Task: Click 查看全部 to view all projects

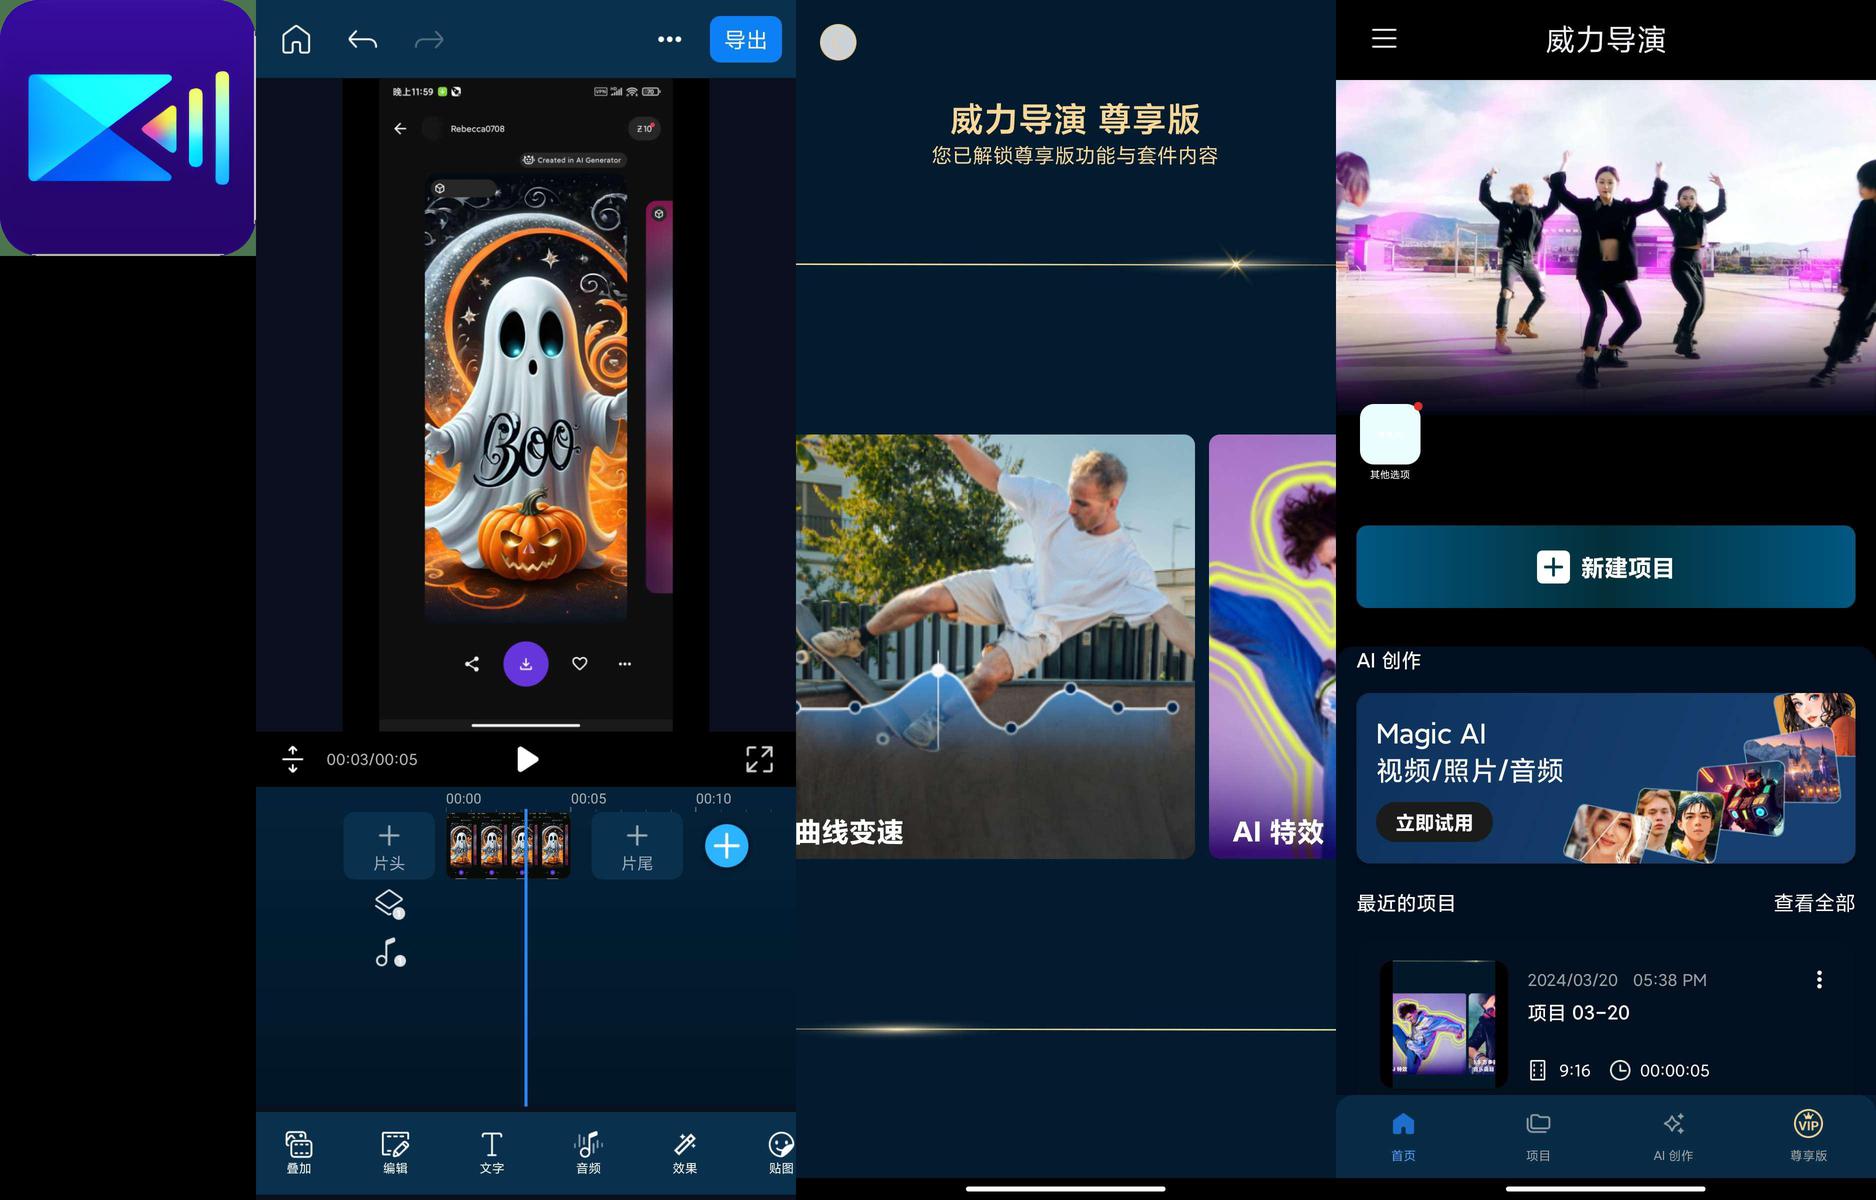Action: click(x=1814, y=904)
